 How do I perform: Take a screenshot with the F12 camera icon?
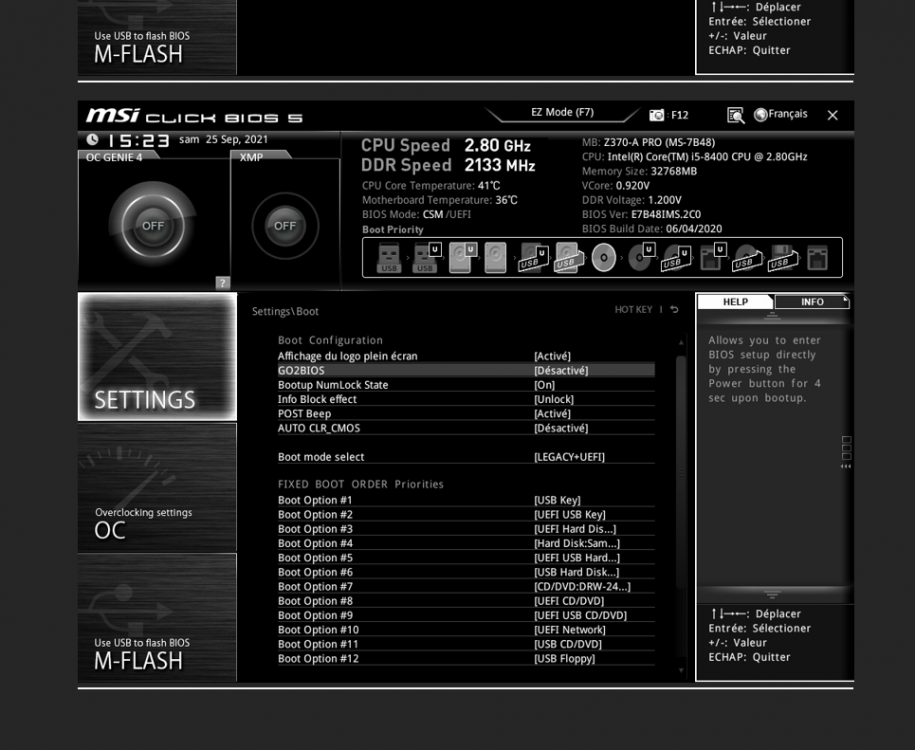(x=656, y=115)
